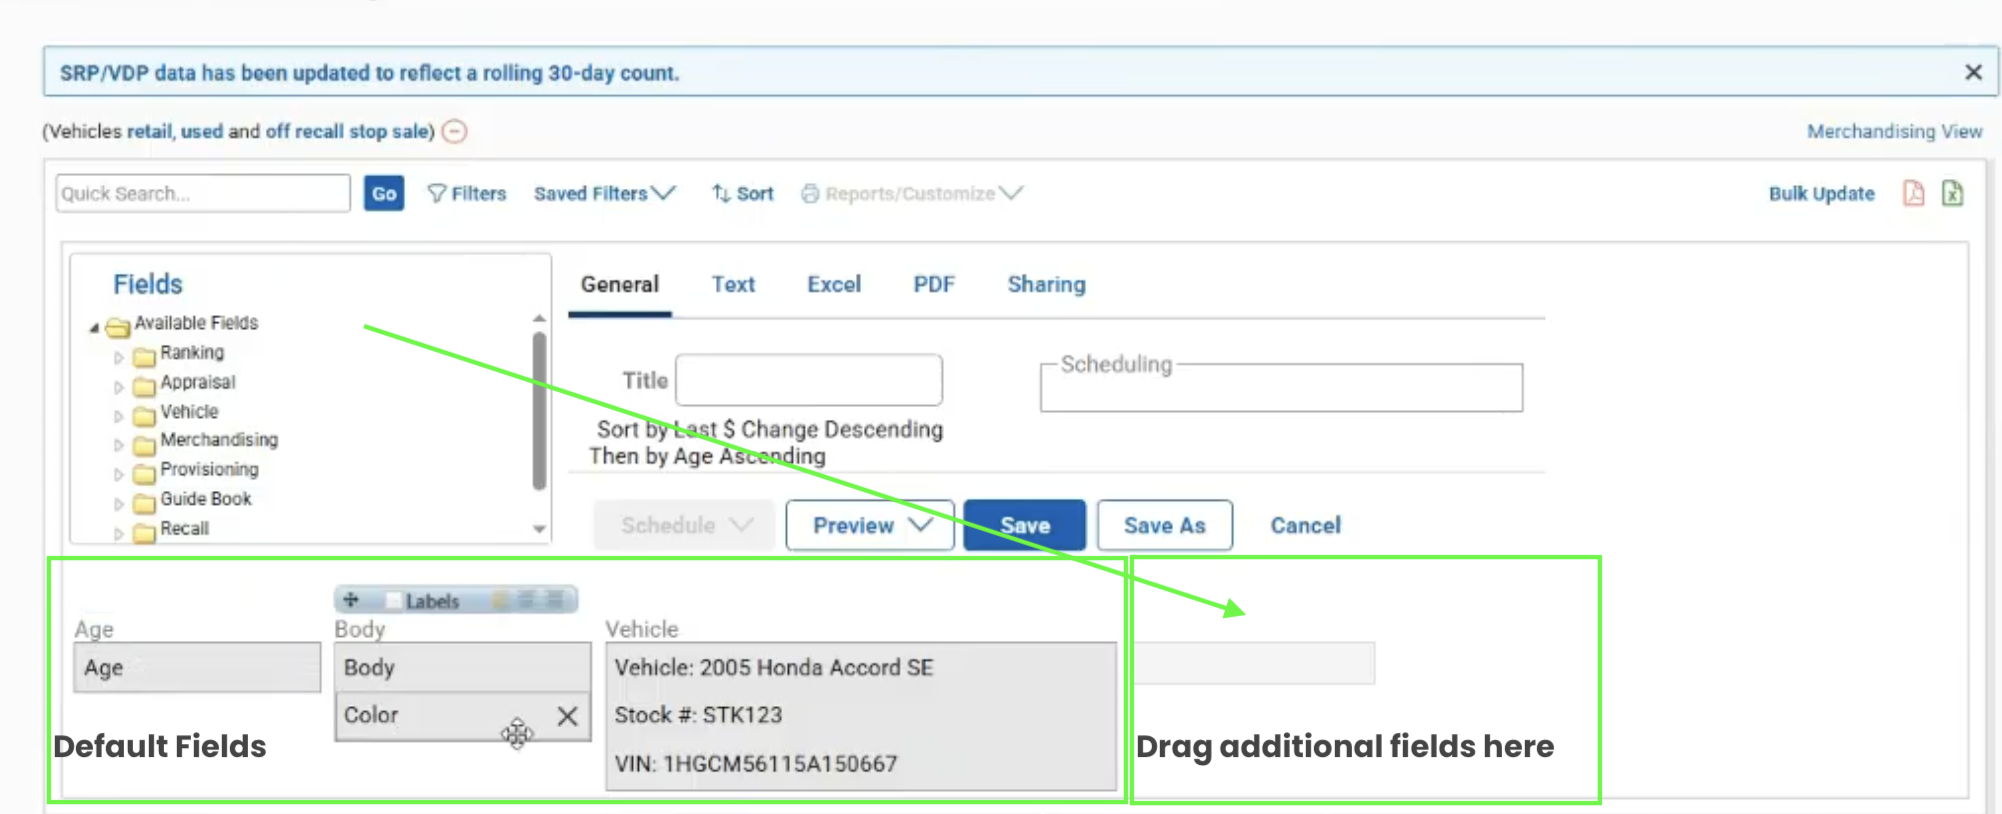The image size is (2002, 814).
Task: Select the Available Fields folder label
Action: pyautogui.click(x=196, y=322)
